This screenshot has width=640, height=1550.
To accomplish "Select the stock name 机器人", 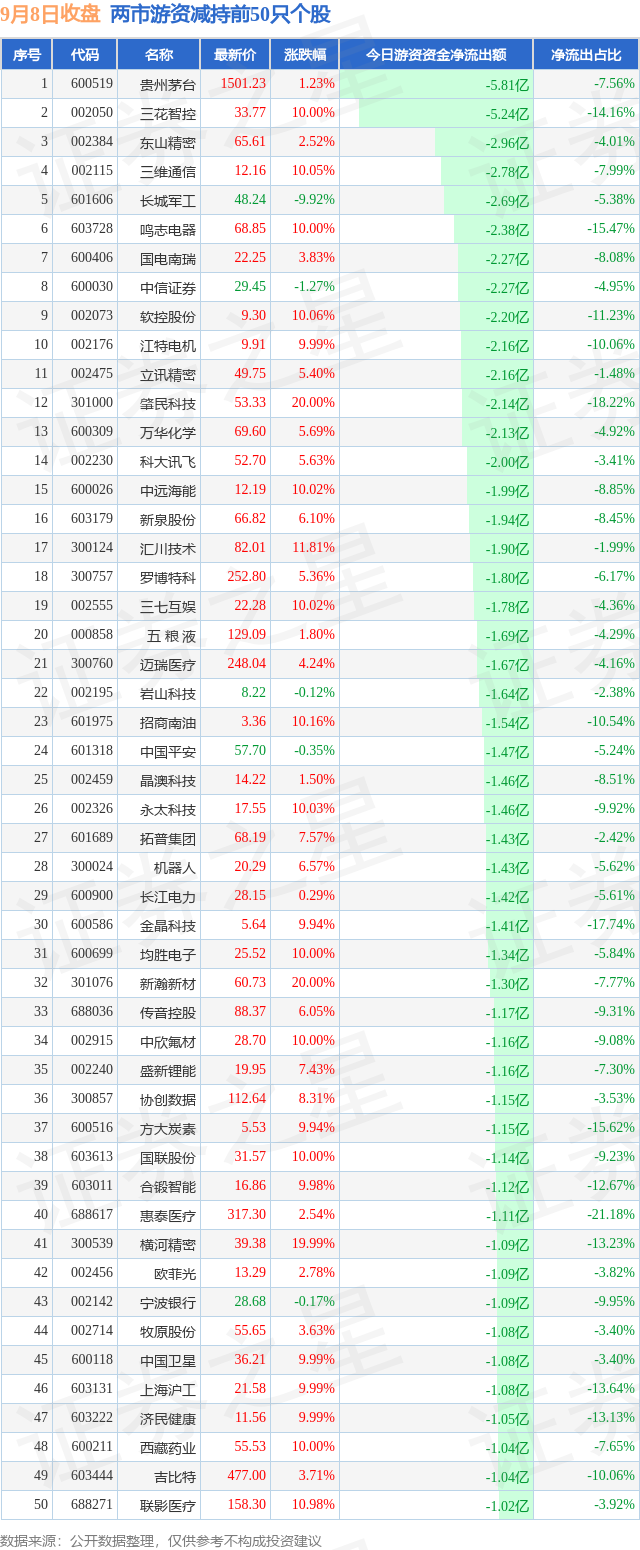I will click(175, 868).
